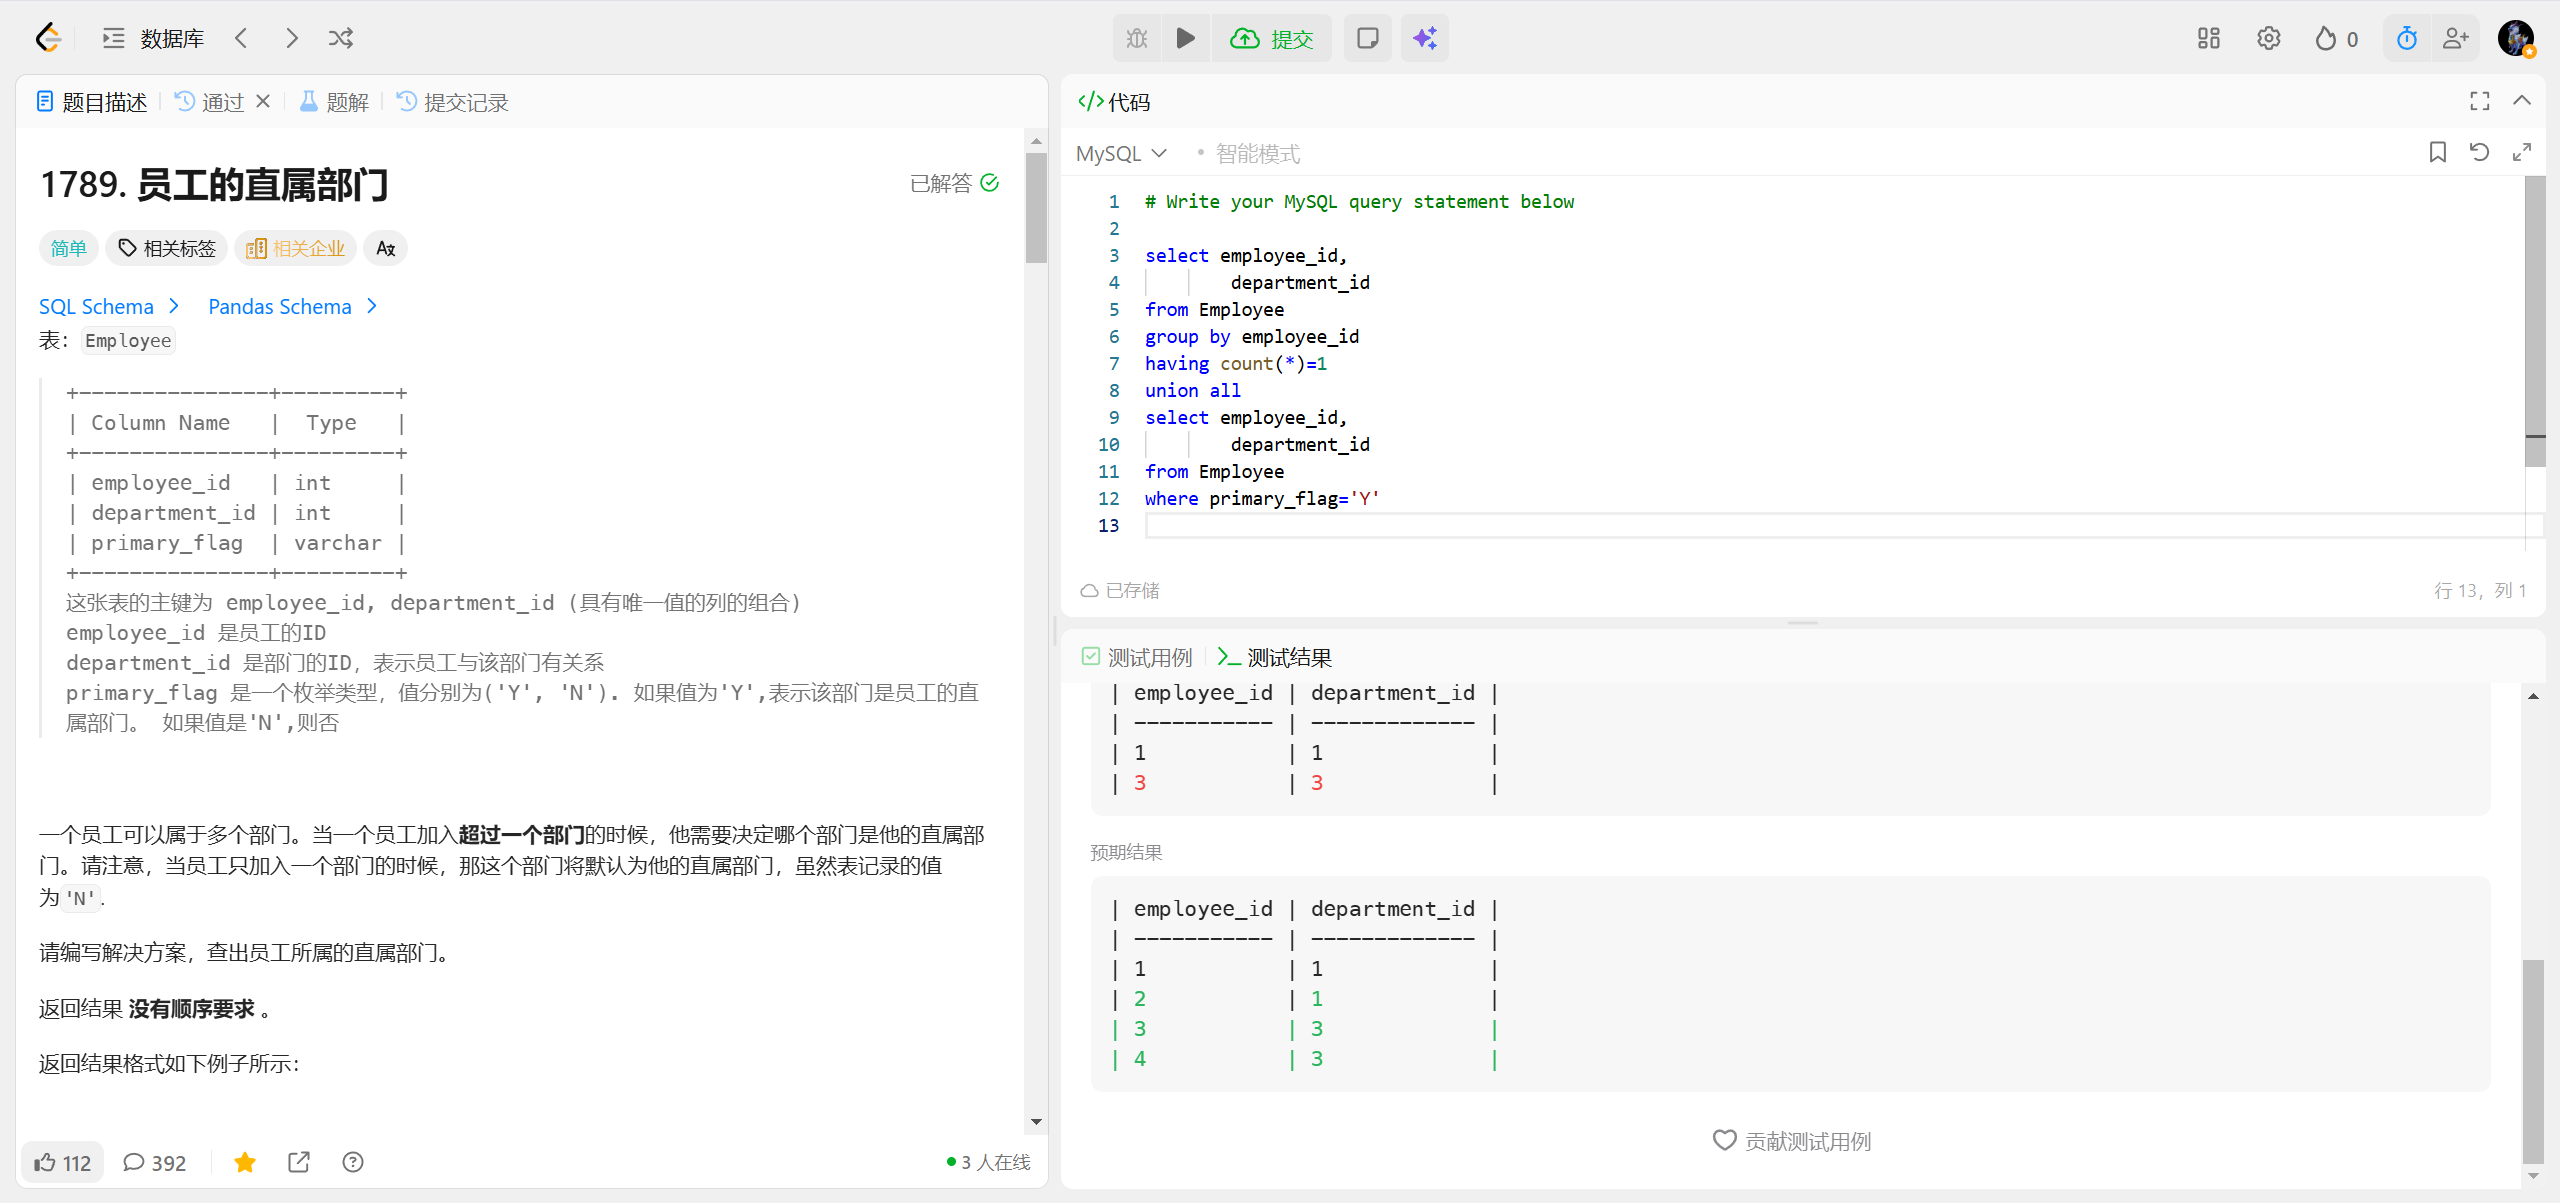Screen dimensions: 2560x1203
Task: Click the 贡献测试用例 contribute link
Action: pyautogui.click(x=1791, y=1140)
